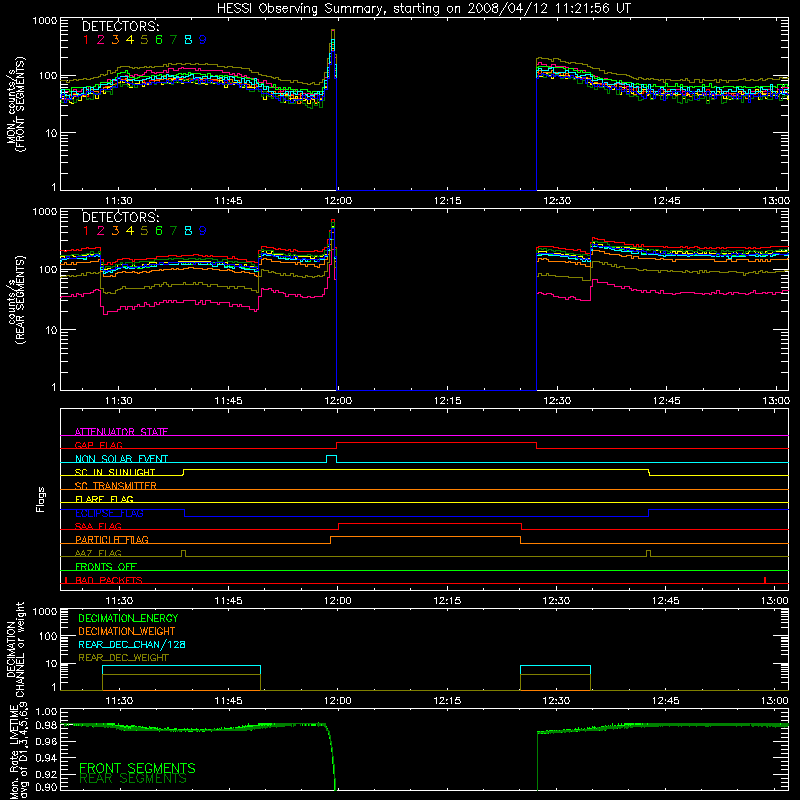Pick detector 5 legend number in rear segments plot

[144, 231]
